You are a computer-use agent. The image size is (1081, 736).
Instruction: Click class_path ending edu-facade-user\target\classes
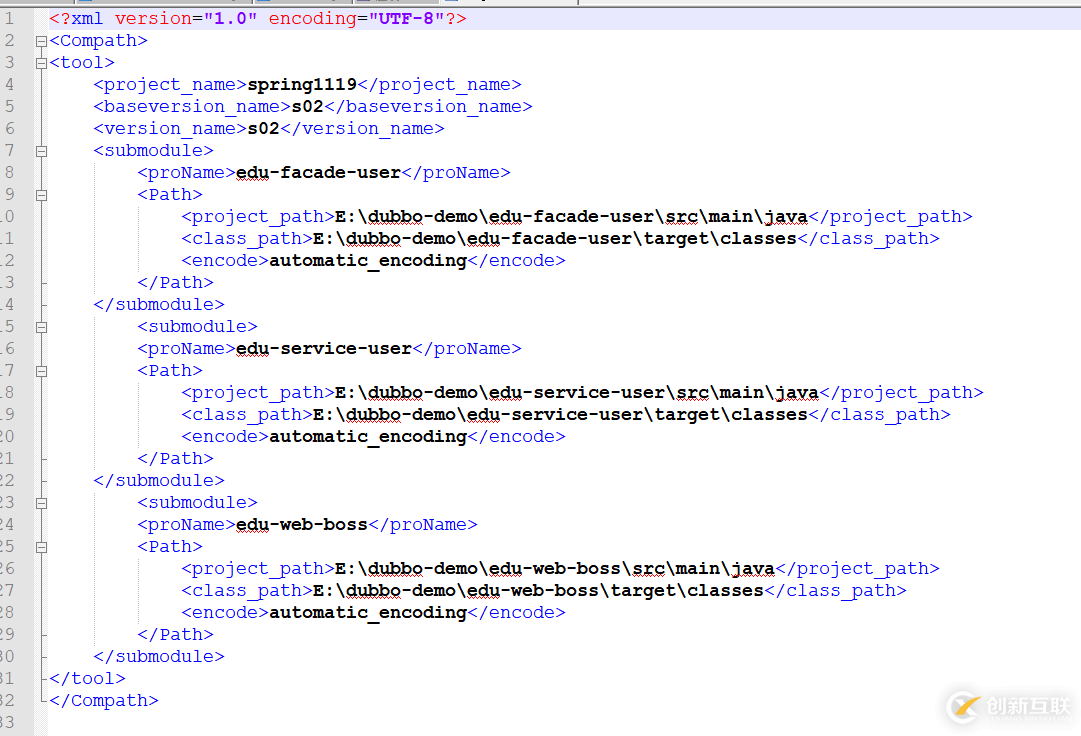point(555,239)
